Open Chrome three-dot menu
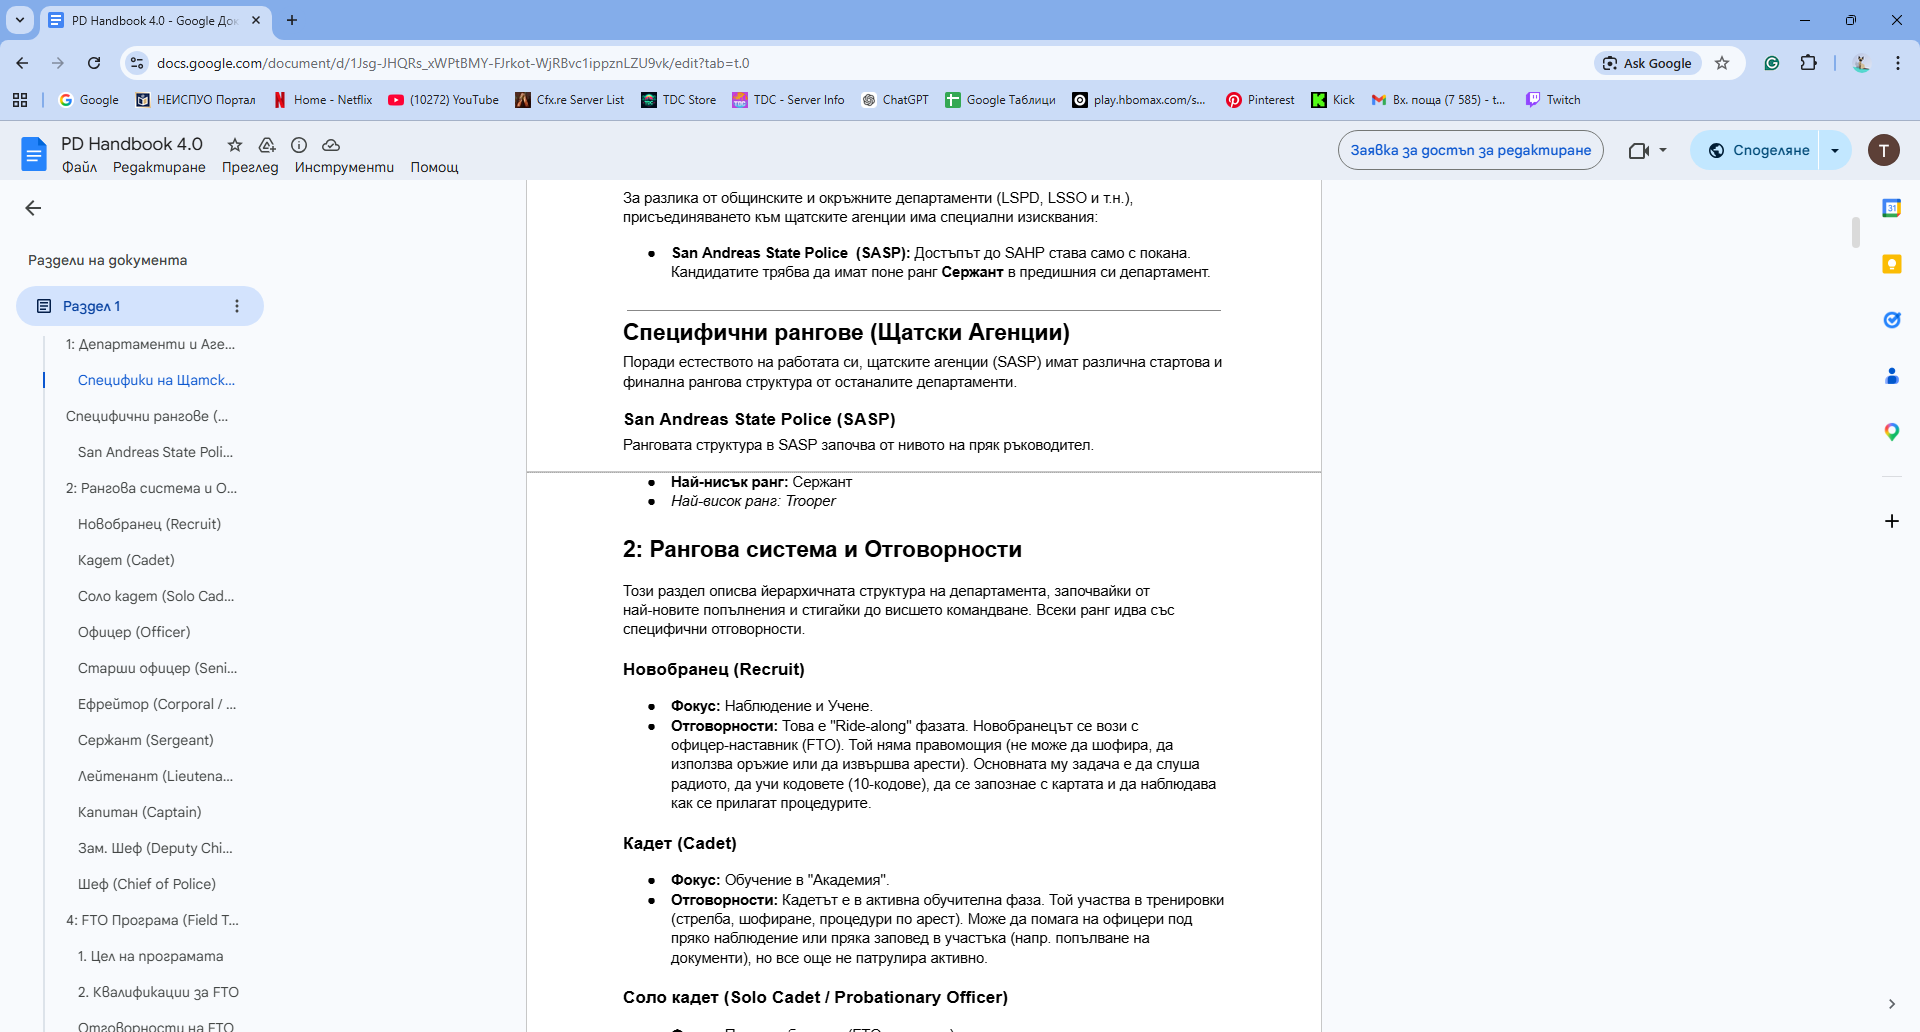Screen dimensions: 1920x1032 pos(1898,63)
